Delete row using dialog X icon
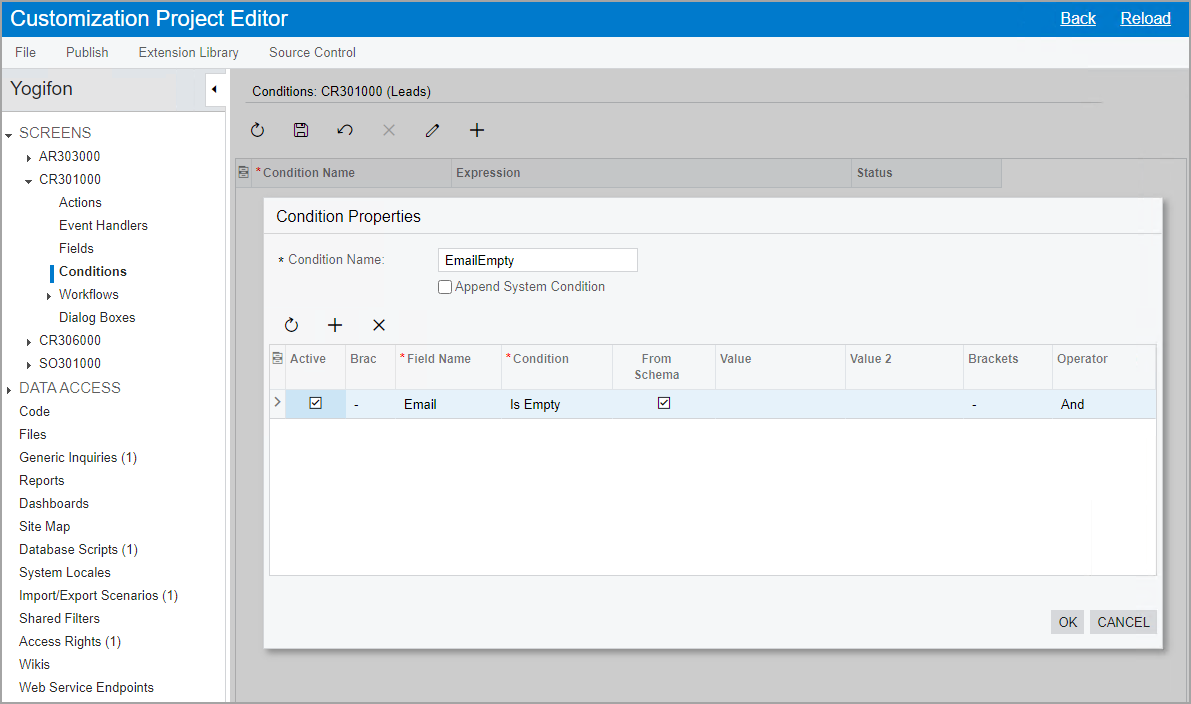The image size is (1191, 704). pyautogui.click(x=379, y=325)
